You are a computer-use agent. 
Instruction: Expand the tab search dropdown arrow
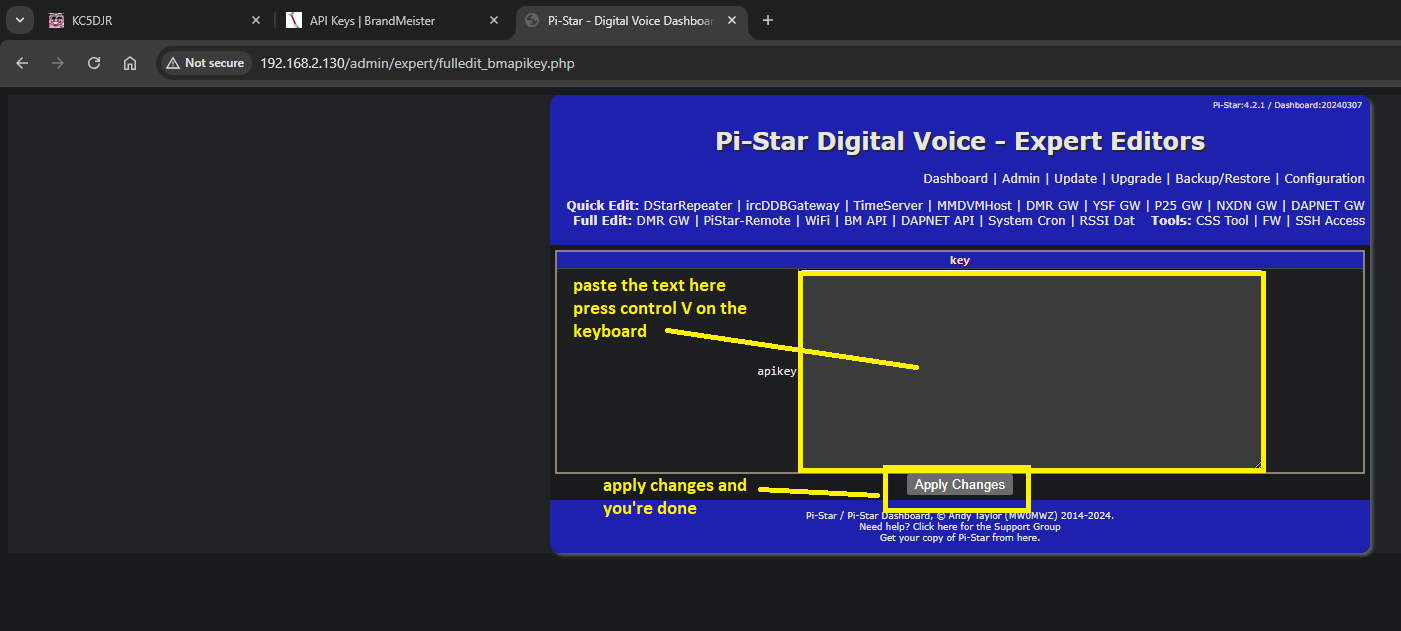(18, 20)
